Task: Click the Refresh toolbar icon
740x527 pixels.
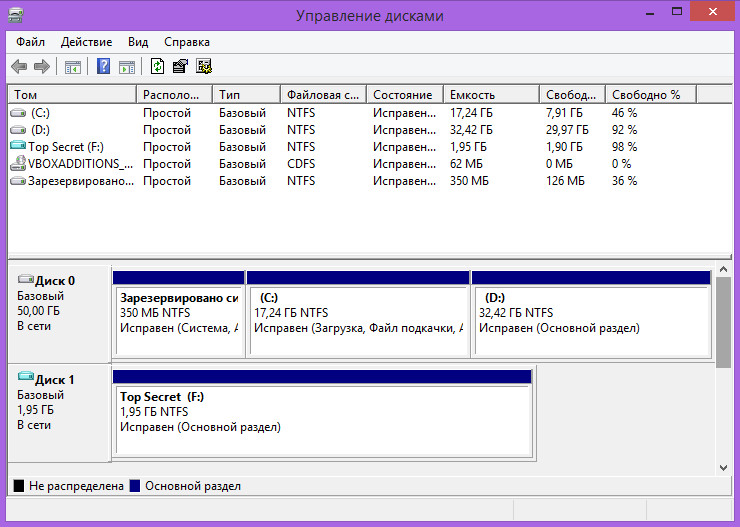Action: click(x=157, y=66)
